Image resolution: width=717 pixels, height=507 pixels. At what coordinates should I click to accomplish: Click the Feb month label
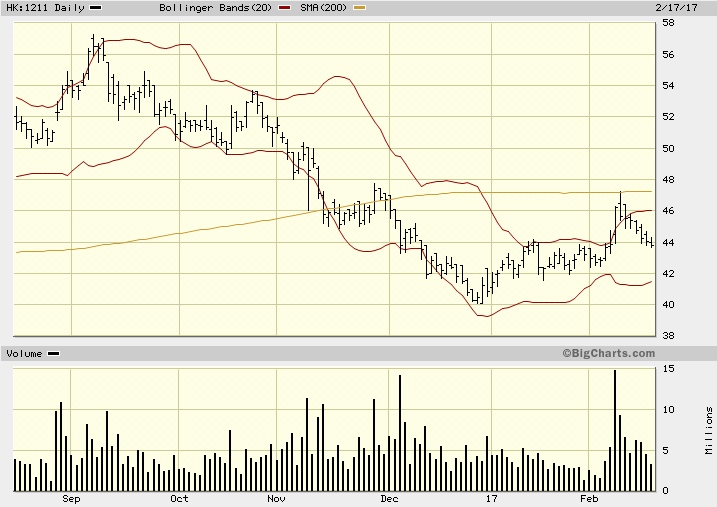(589, 498)
